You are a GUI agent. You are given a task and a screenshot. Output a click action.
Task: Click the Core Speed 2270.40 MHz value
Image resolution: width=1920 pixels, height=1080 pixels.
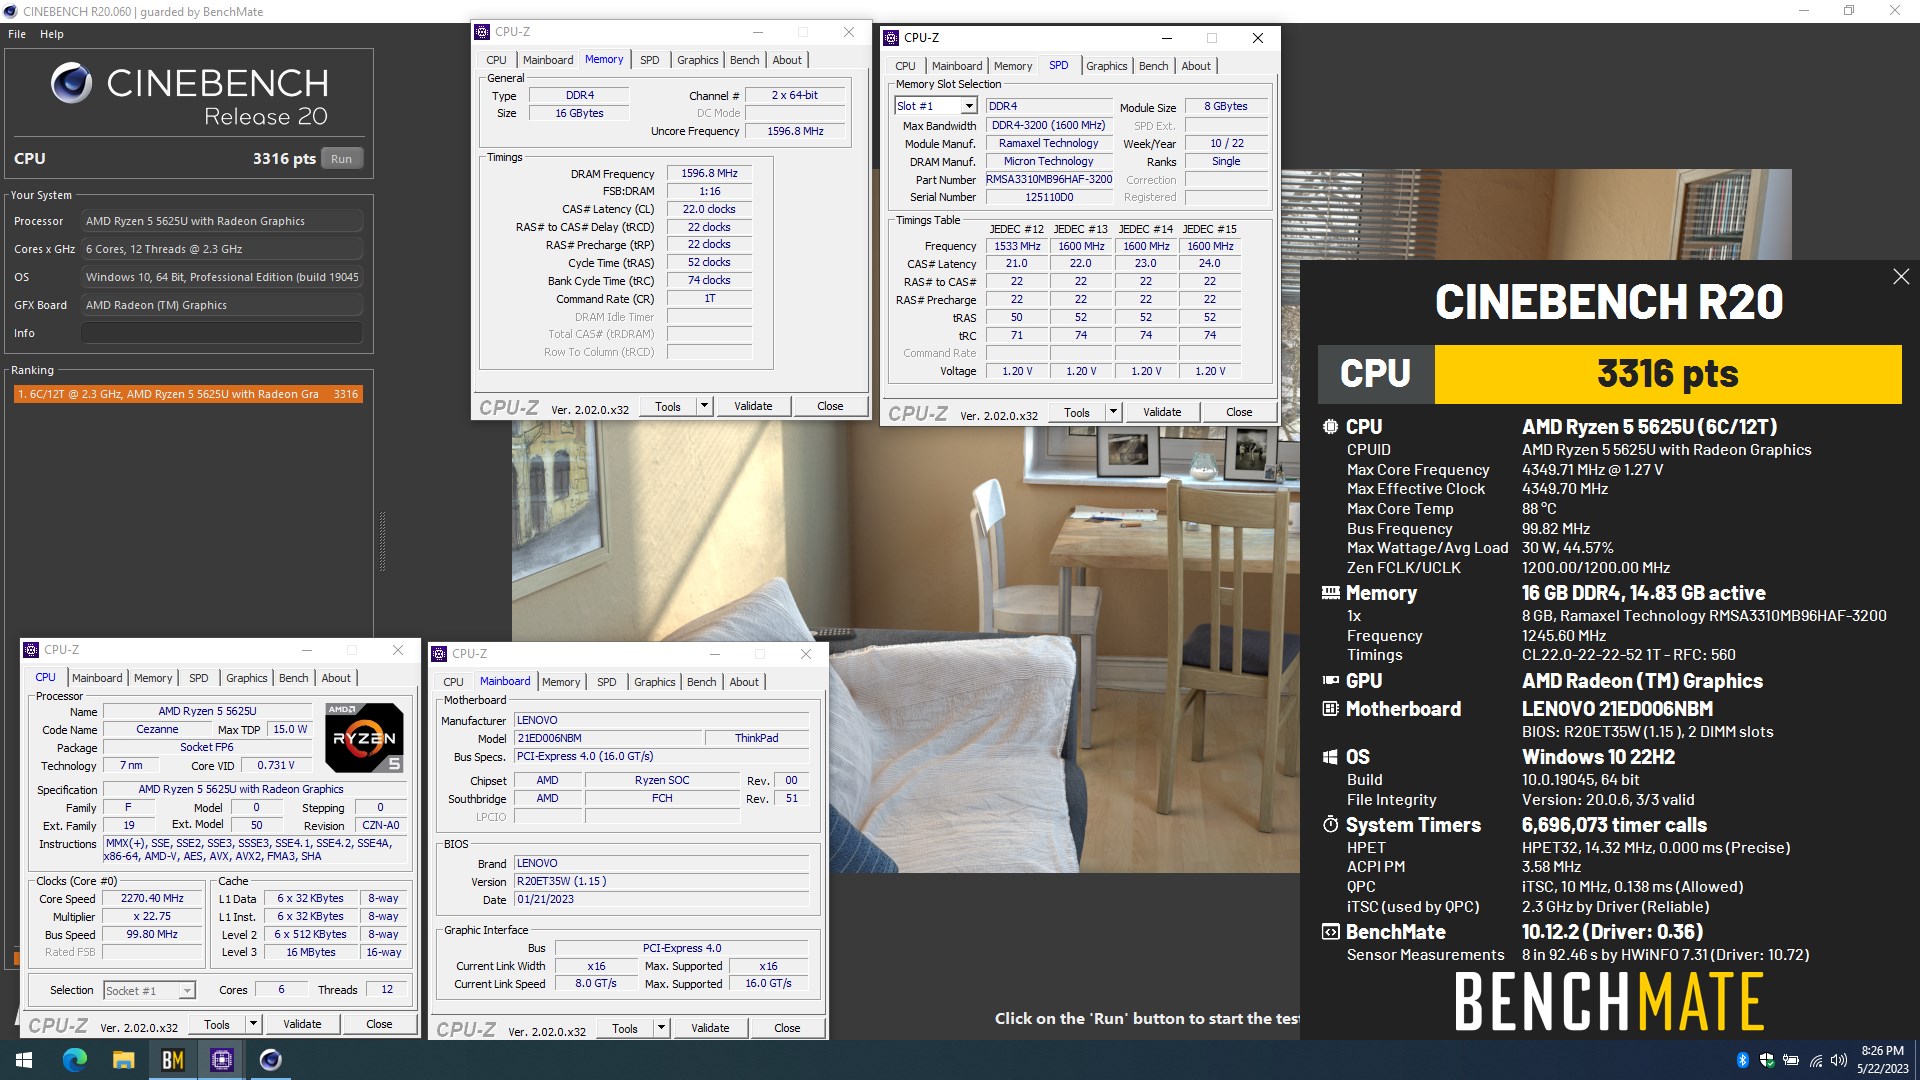152,898
